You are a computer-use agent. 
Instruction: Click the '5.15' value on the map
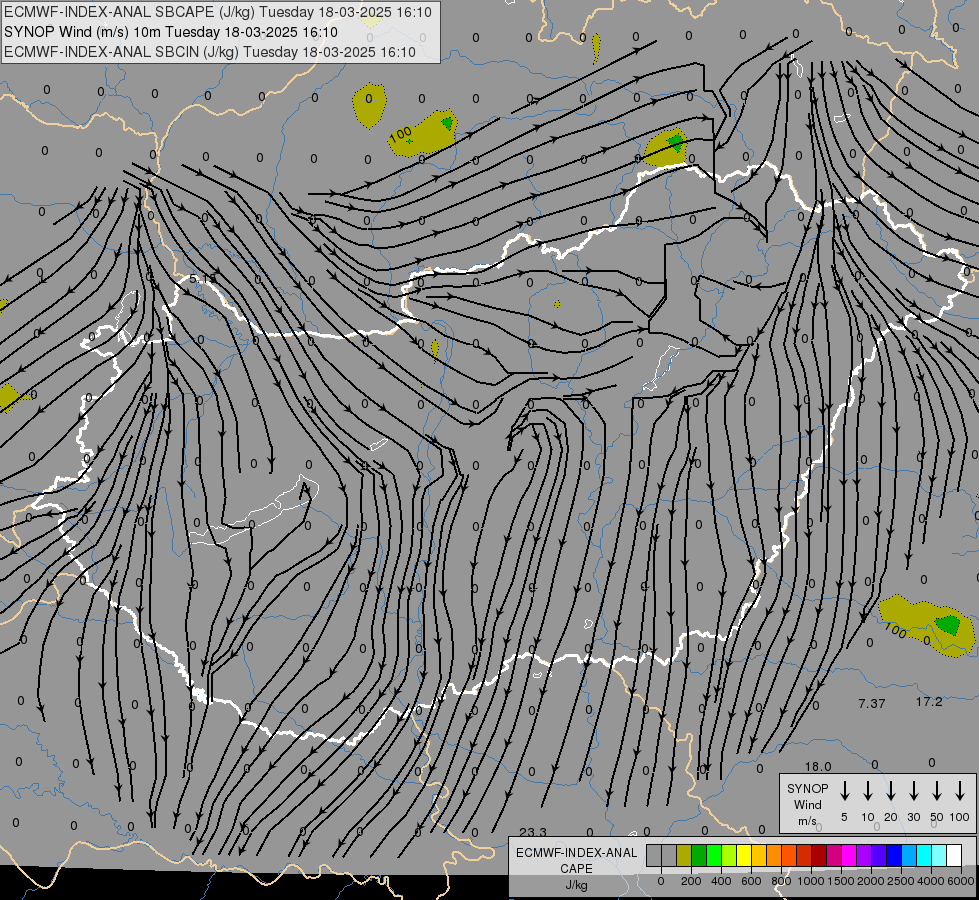(x=203, y=278)
